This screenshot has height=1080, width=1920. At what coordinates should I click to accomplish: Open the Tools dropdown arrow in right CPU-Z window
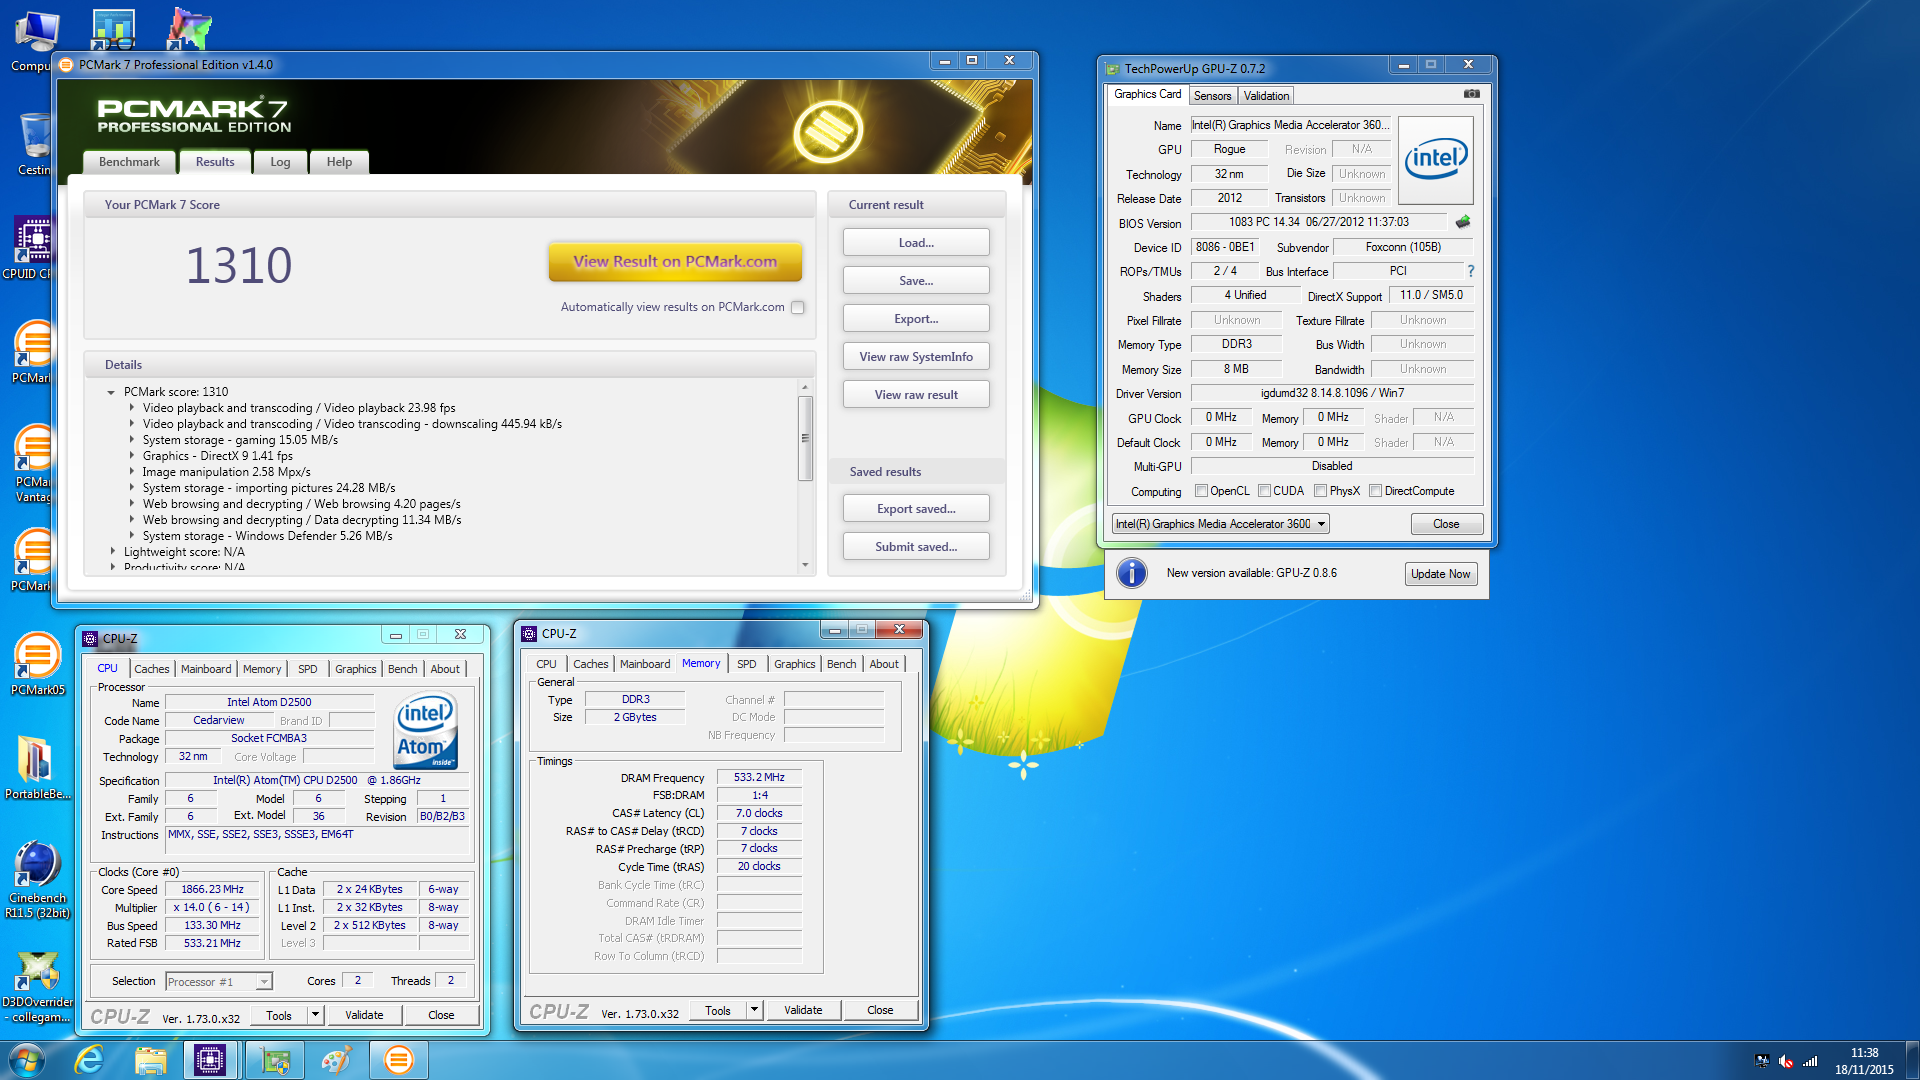(x=755, y=1010)
